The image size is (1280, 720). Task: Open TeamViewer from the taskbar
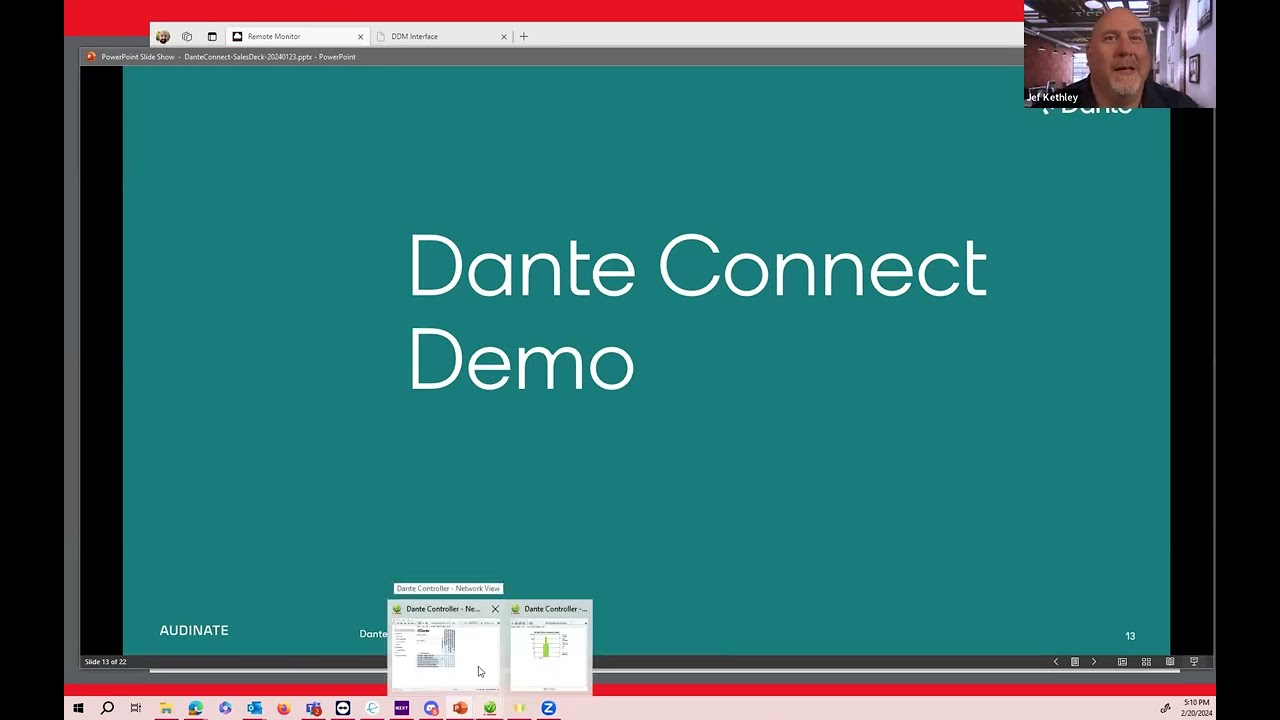343,708
